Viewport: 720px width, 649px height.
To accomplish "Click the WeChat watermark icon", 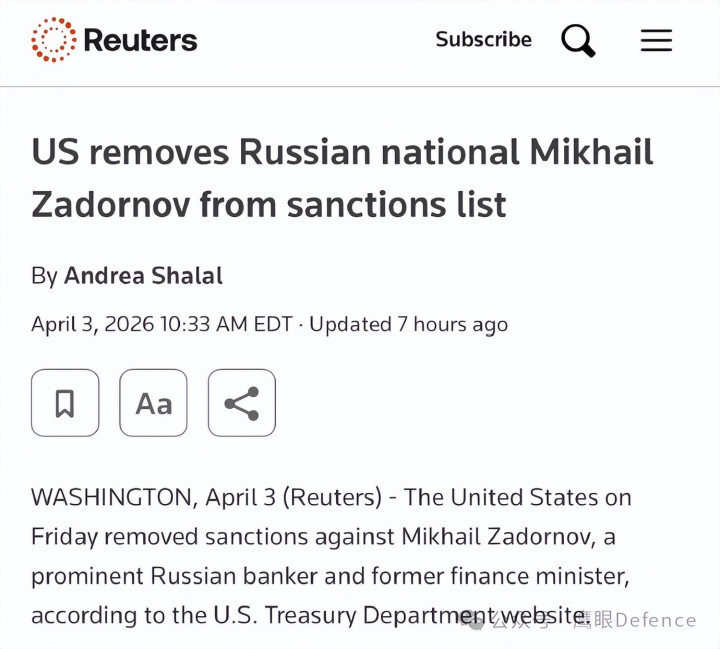I will 472,621.
